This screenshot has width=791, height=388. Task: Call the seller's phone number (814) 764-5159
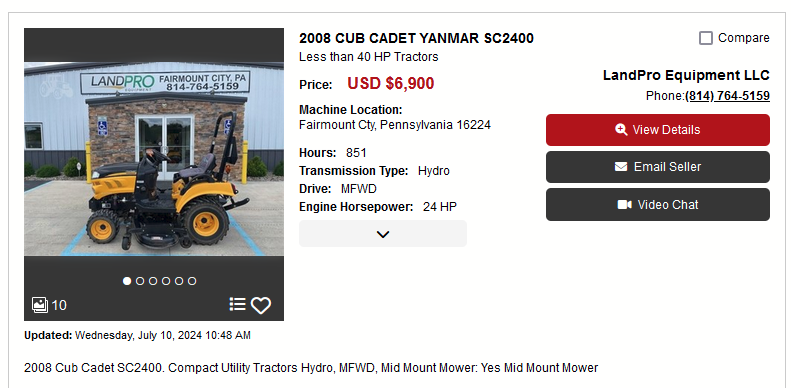coord(727,96)
